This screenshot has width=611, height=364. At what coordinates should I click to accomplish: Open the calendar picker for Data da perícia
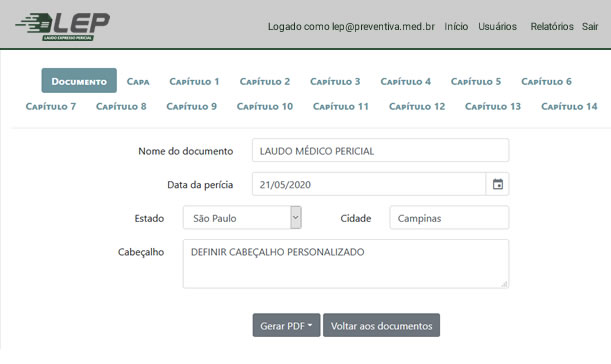(498, 184)
